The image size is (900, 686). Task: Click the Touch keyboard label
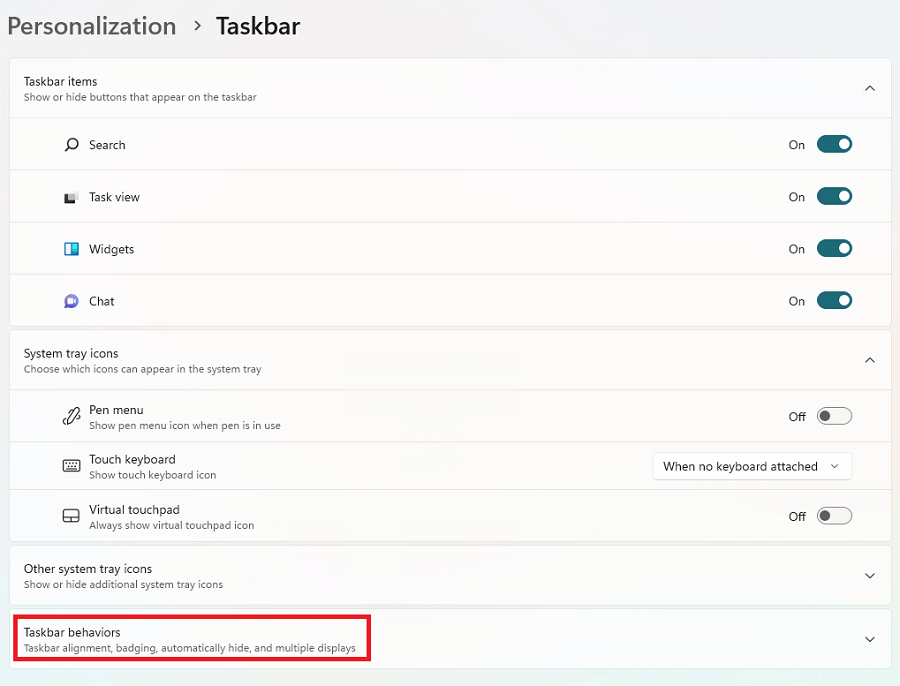(132, 459)
